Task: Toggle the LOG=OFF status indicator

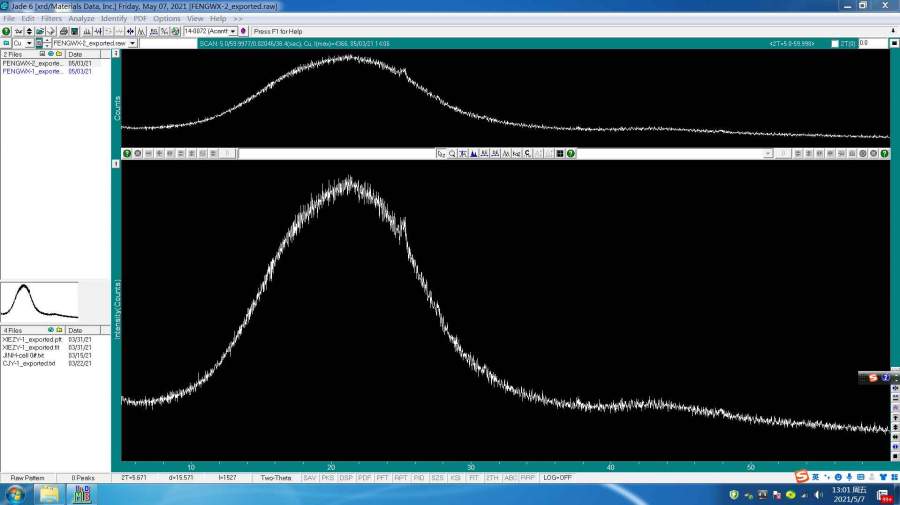Action: pos(558,477)
